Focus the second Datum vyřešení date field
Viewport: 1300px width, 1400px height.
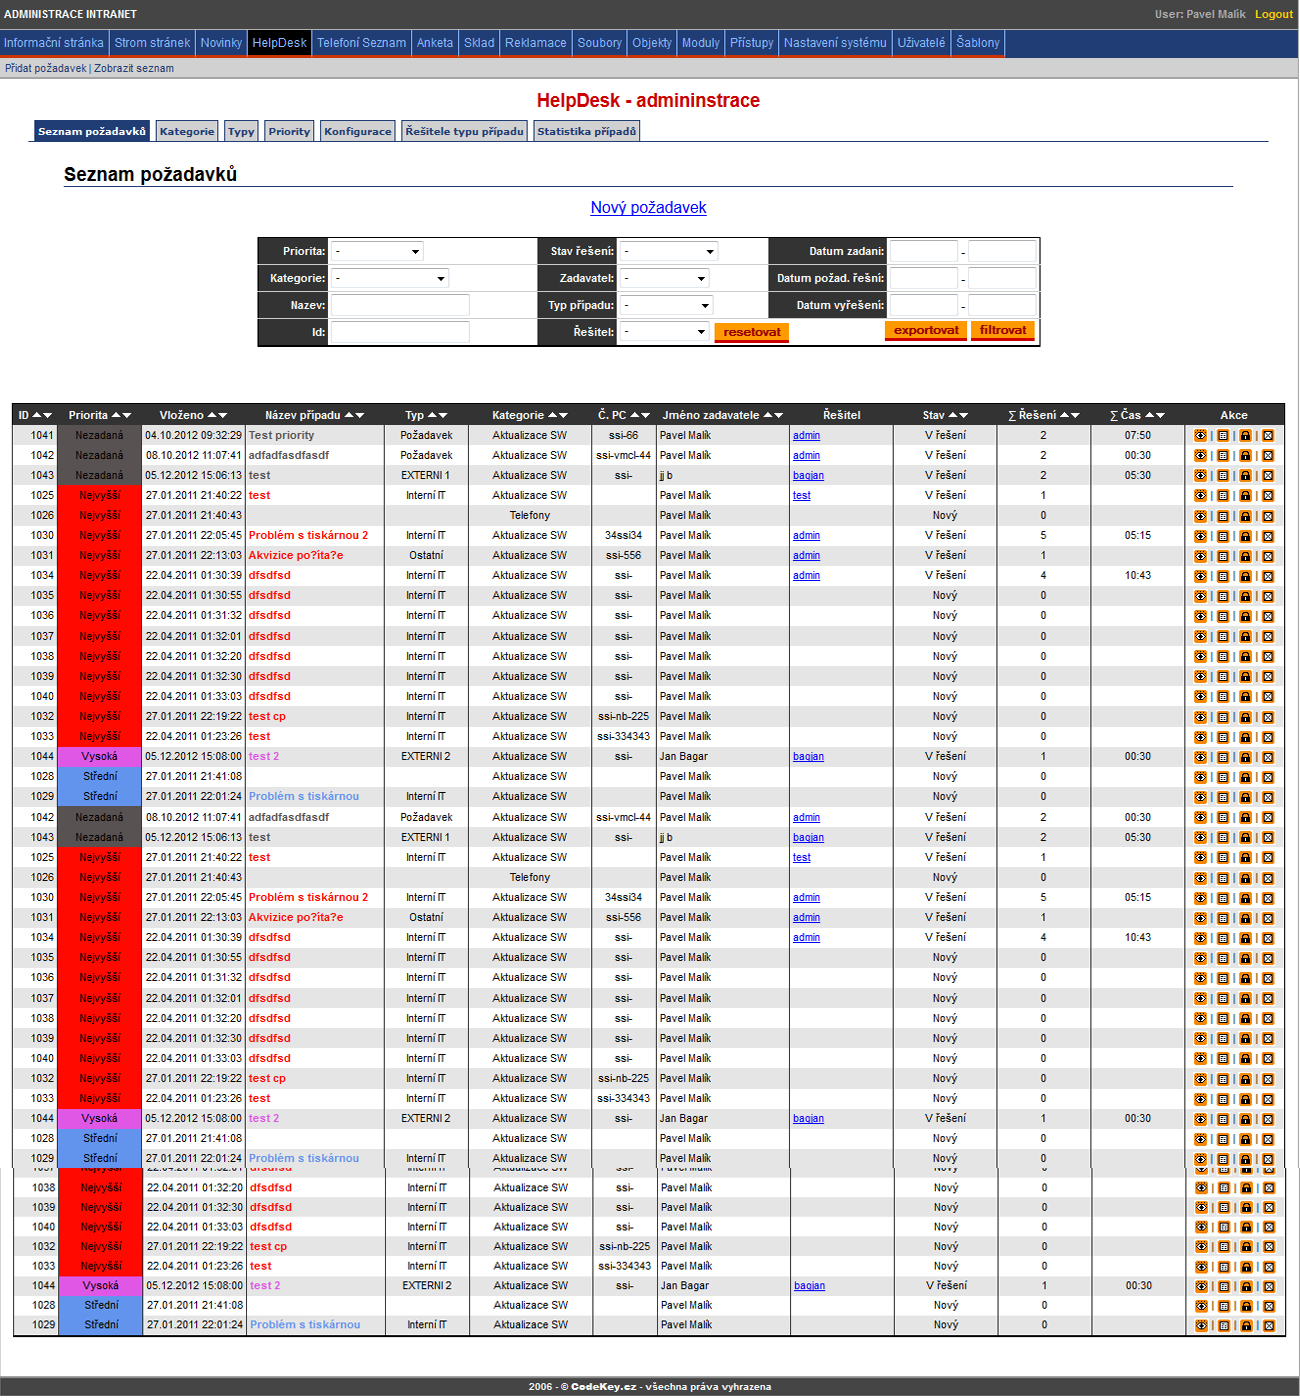pos(1002,305)
